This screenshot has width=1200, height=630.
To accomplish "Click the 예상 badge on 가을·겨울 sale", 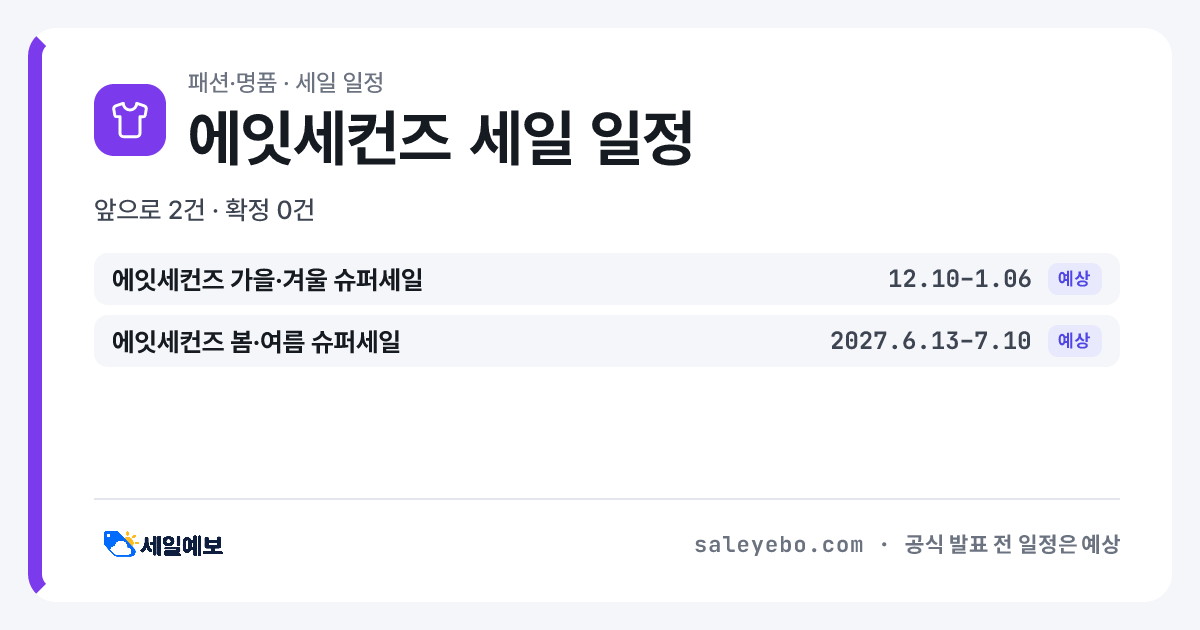I will (x=1074, y=279).
